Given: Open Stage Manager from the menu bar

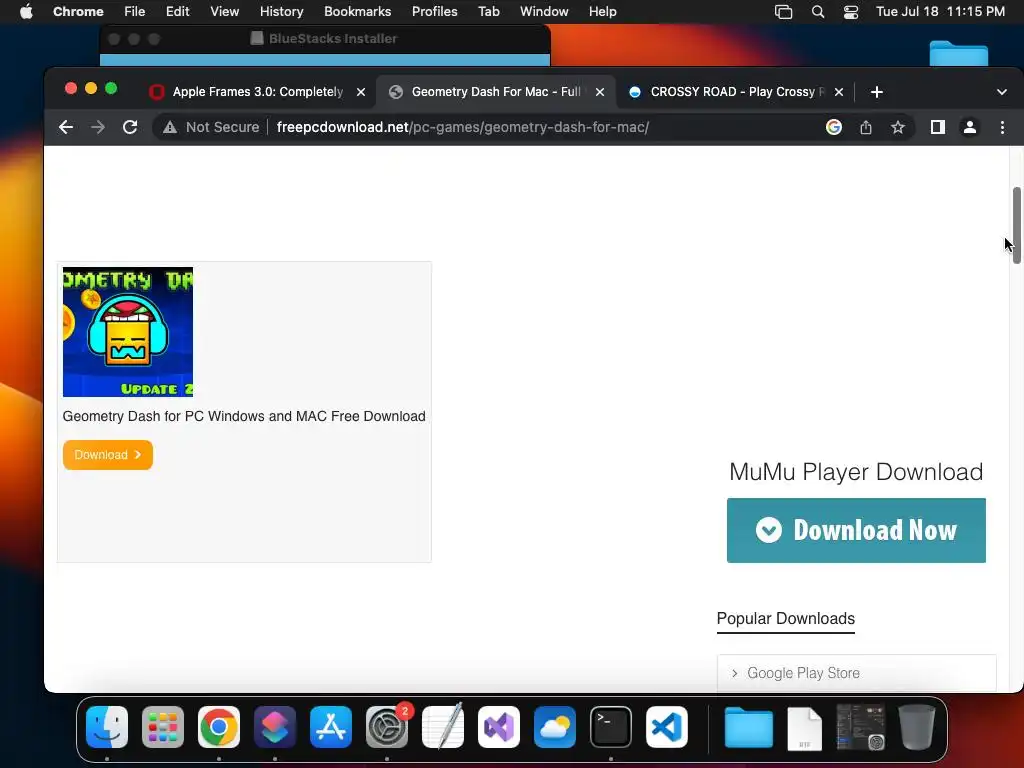Looking at the screenshot, I should pyautogui.click(x=784, y=12).
